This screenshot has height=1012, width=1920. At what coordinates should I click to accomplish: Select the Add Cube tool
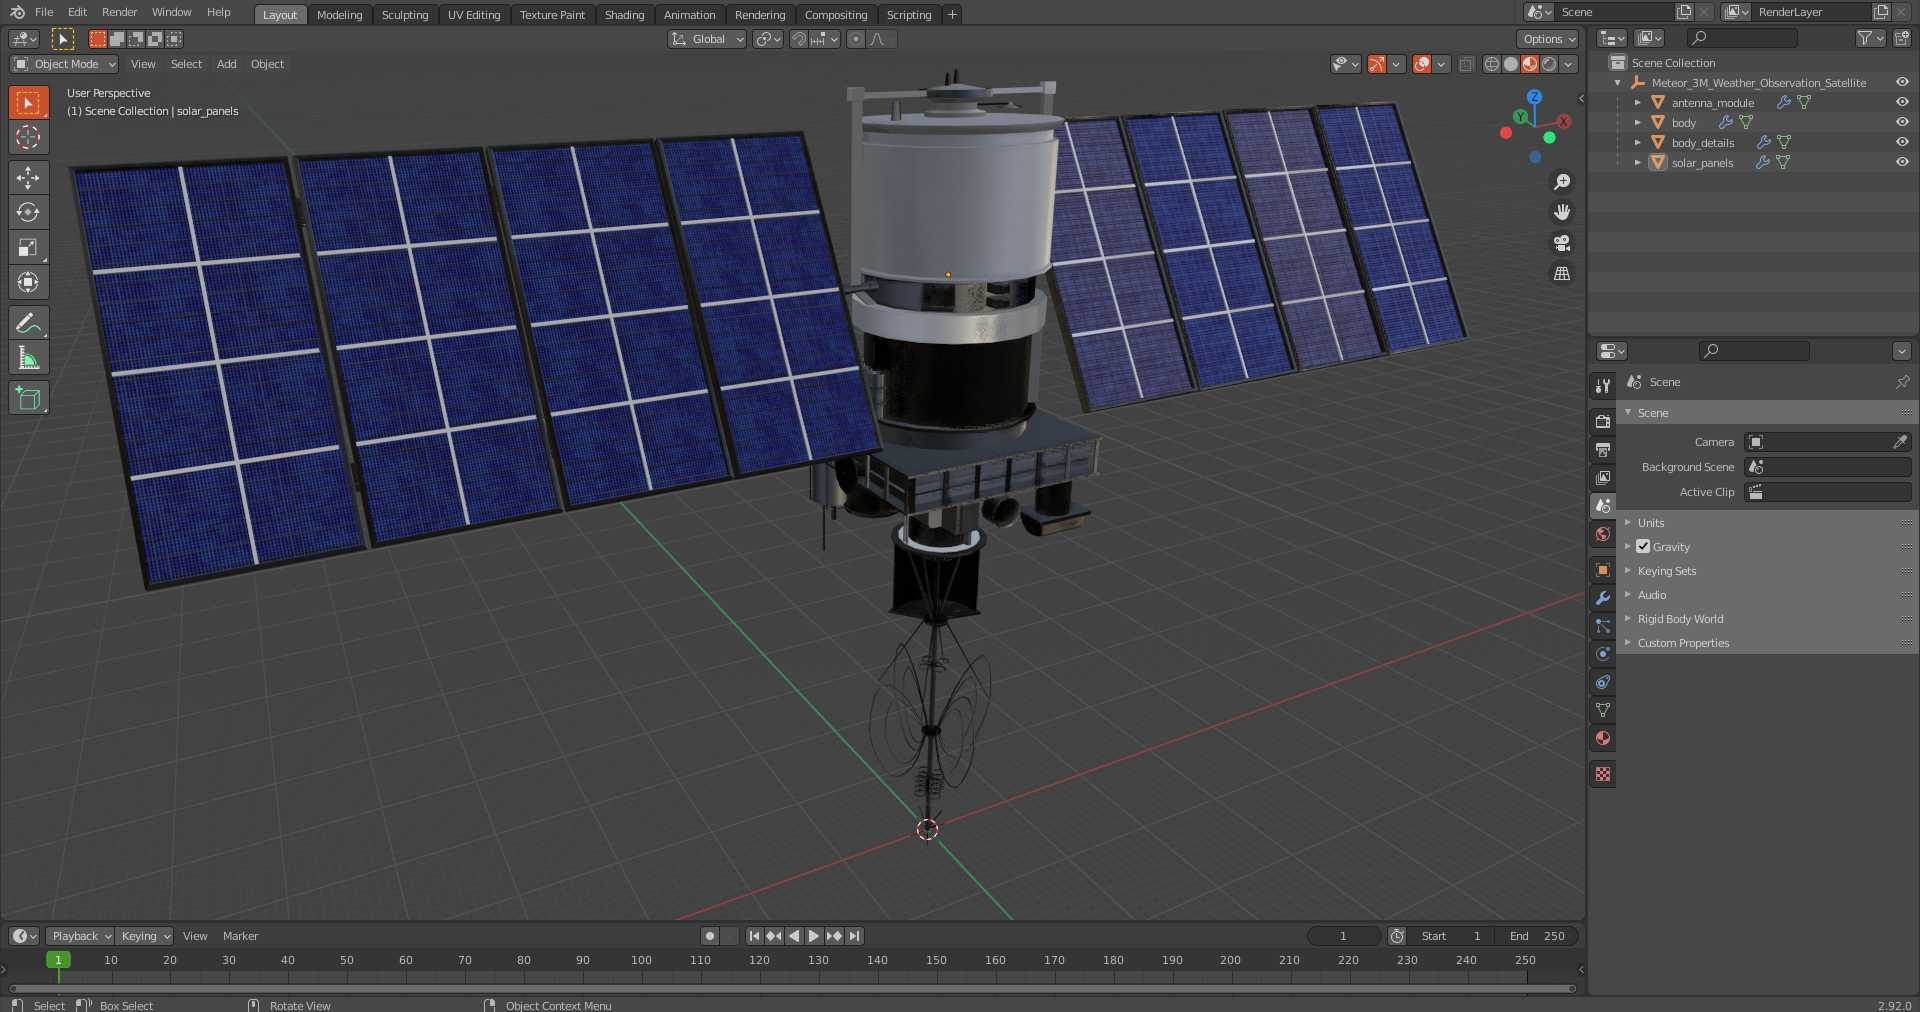pyautogui.click(x=28, y=398)
